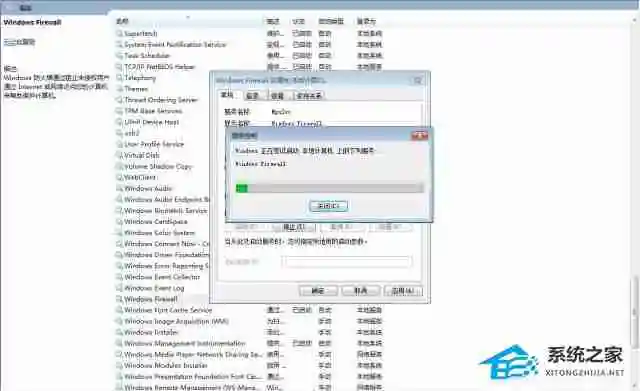Select the Windows Error Reporting service name
Viewport: 640px width, 391px height.
167,266
